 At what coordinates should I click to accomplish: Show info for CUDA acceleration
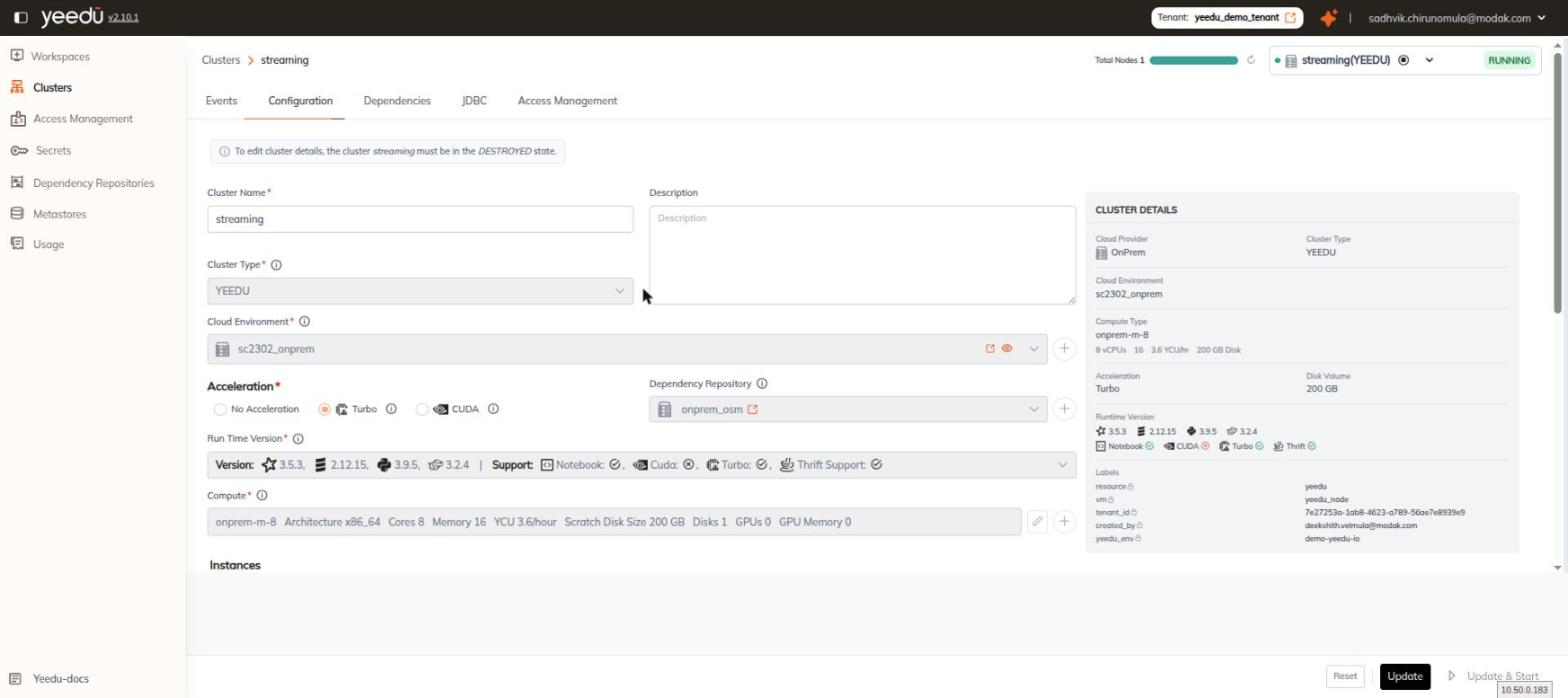point(493,409)
